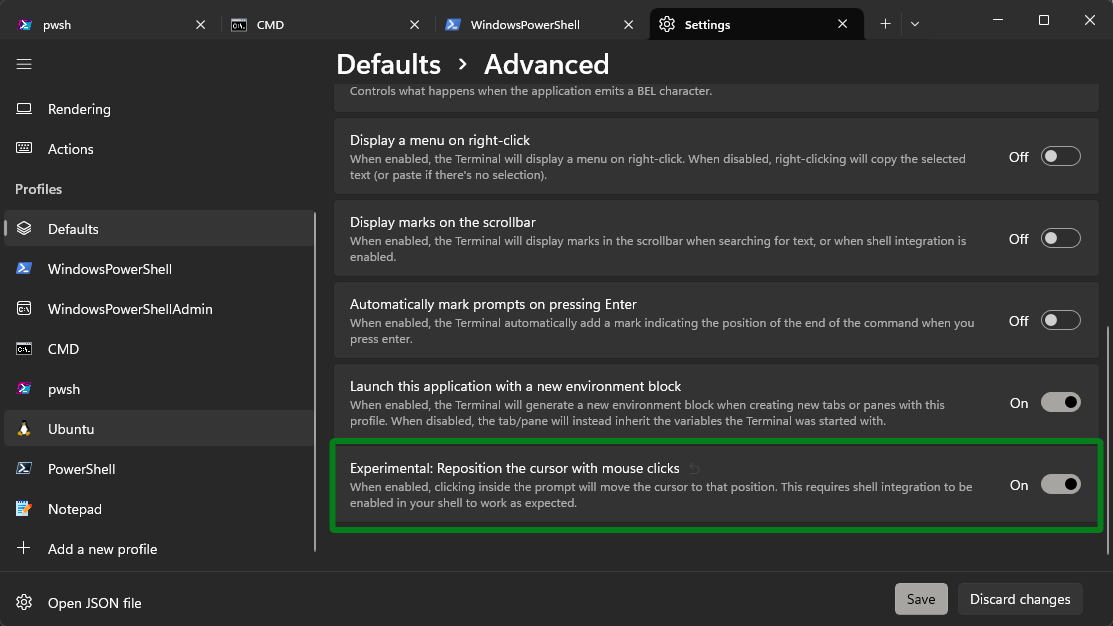The height and width of the screenshot is (626, 1113).
Task: Save the settings changes
Action: (921, 599)
